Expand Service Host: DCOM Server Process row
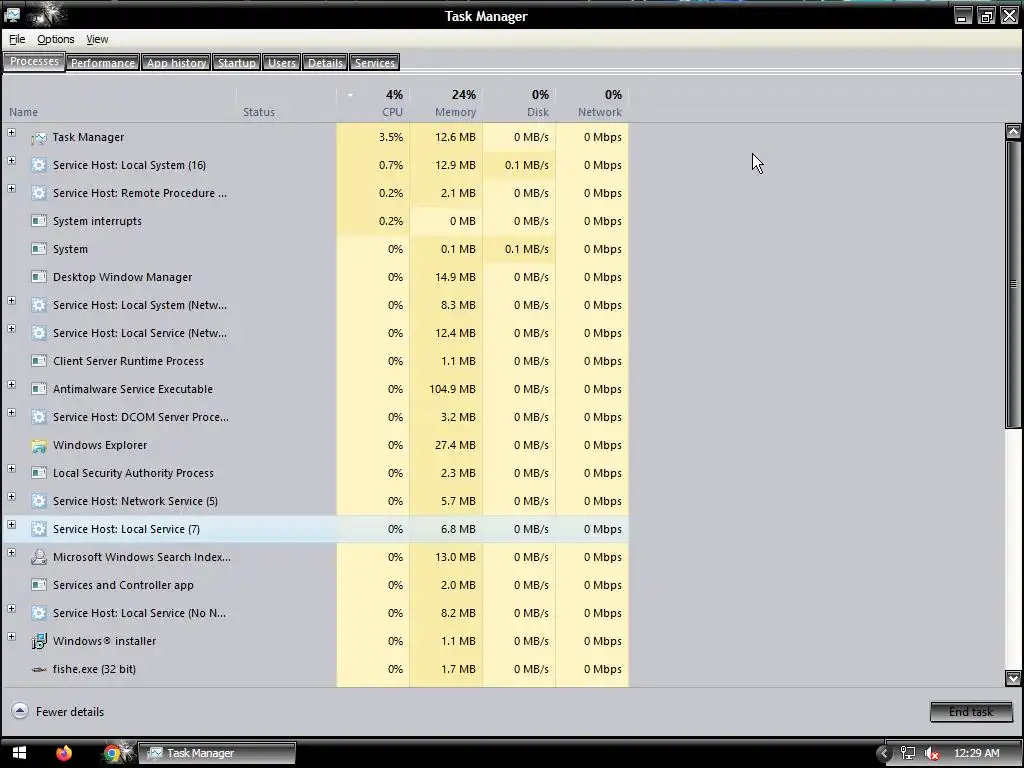Screen dimensions: 1024x768 (x=12, y=413)
